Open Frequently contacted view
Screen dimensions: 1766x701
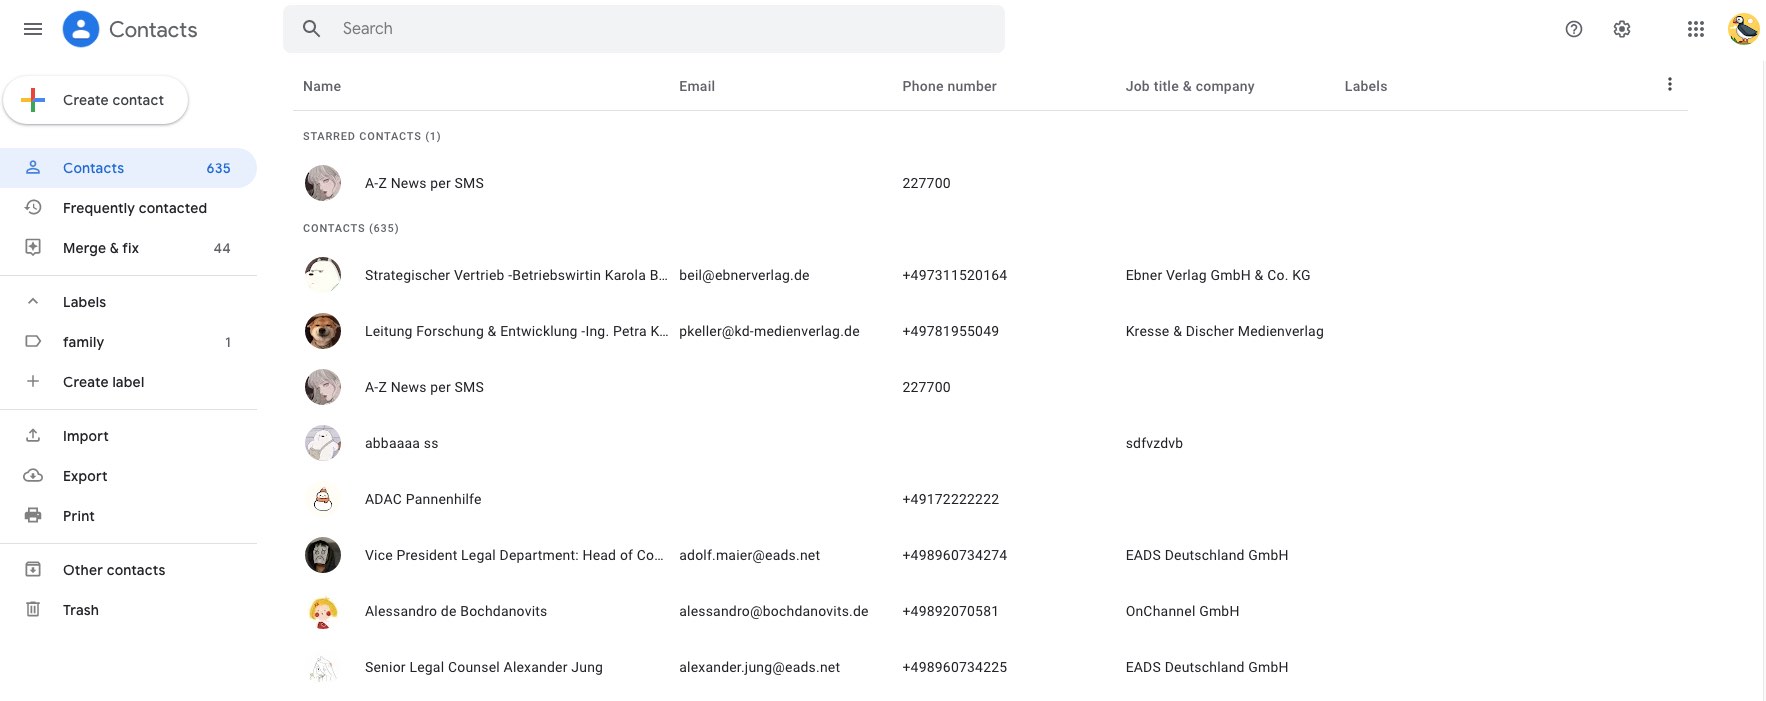(x=134, y=208)
